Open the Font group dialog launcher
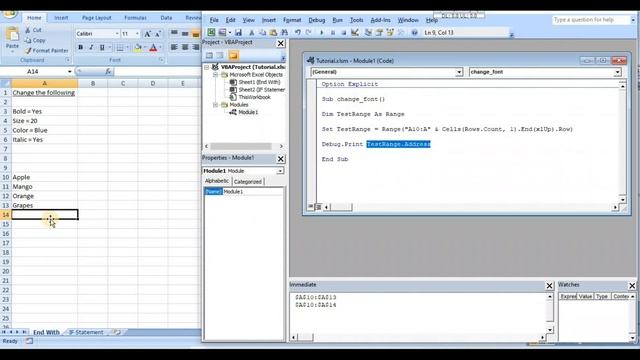This screenshot has width=640, height=360. coord(161,60)
